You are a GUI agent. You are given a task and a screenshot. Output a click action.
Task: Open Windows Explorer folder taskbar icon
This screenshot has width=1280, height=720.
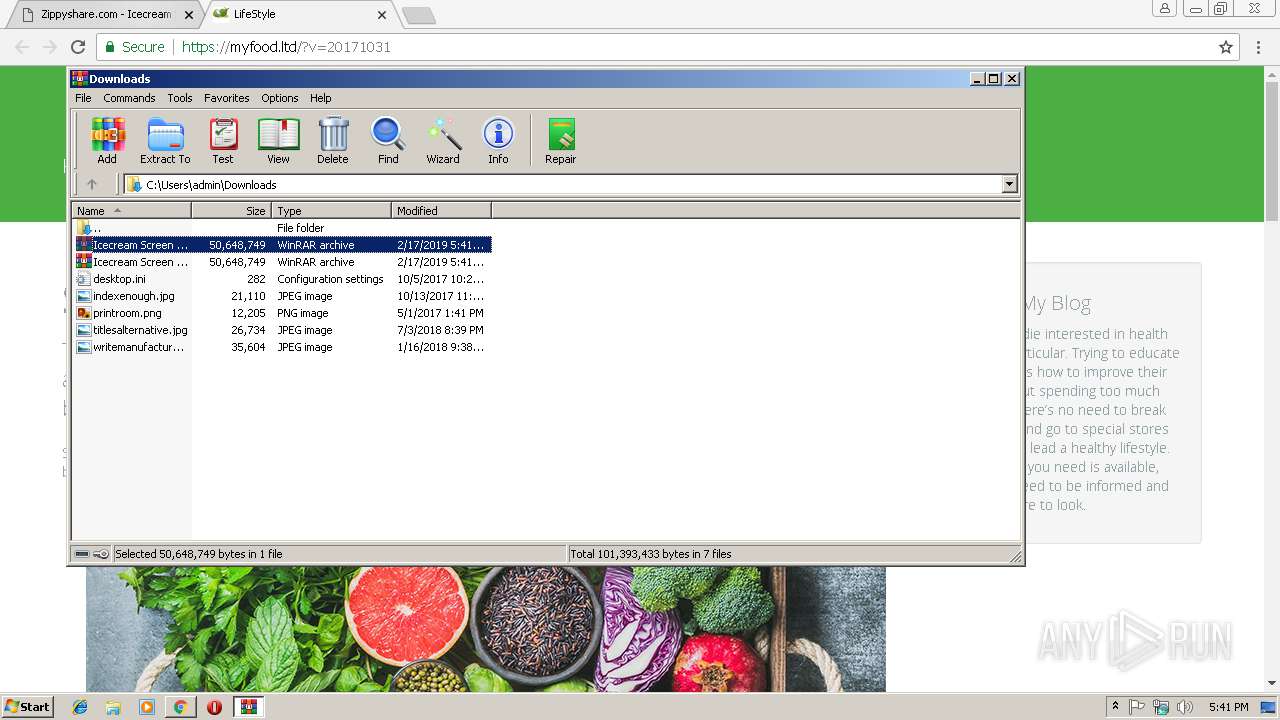coord(113,707)
